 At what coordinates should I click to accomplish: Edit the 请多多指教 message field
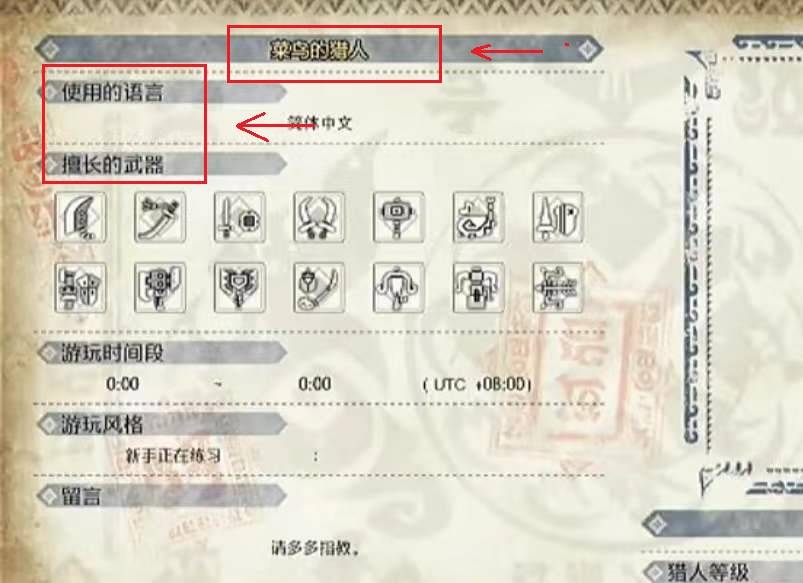pos(315,549)
